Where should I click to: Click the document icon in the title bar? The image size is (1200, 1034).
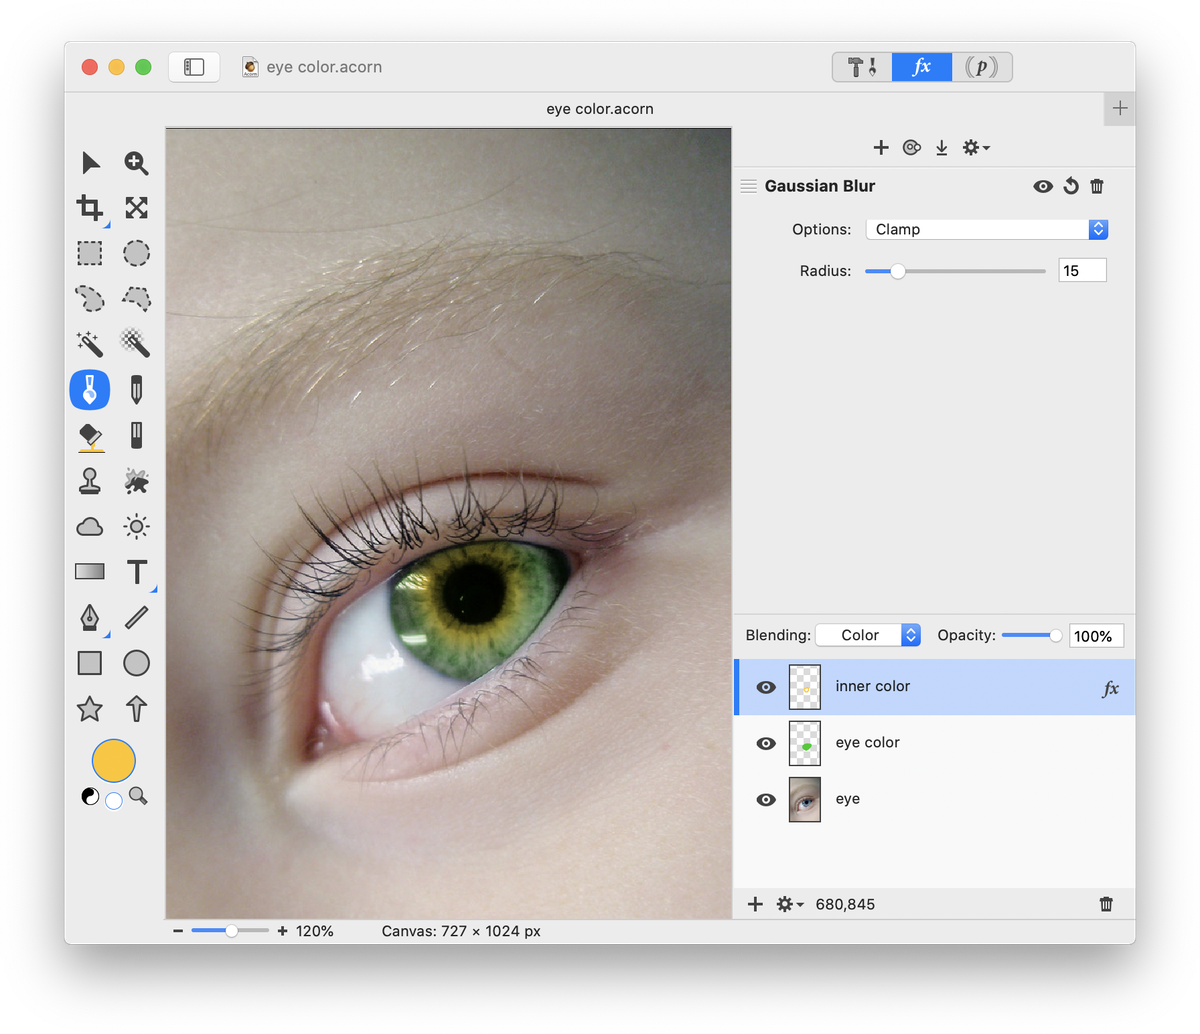[x=251, y=67]
